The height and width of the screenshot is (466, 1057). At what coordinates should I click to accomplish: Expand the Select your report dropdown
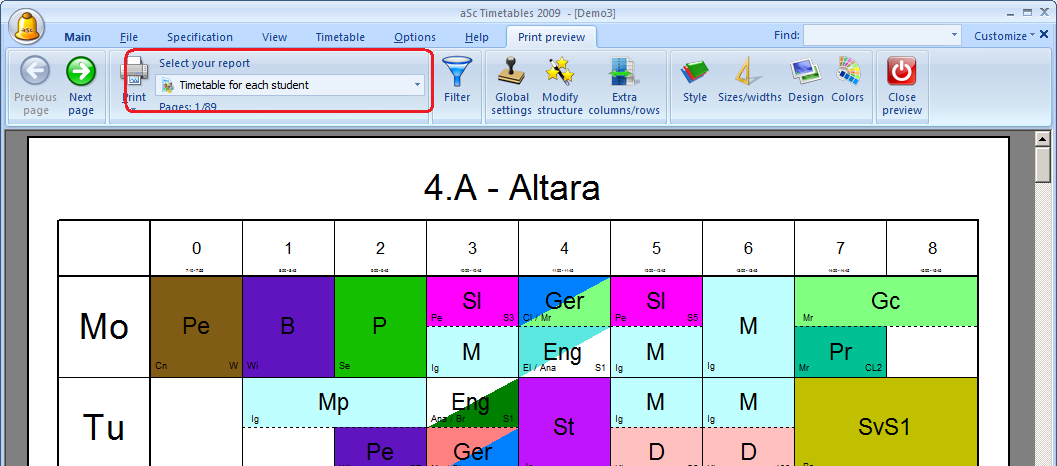pos(418,85)
